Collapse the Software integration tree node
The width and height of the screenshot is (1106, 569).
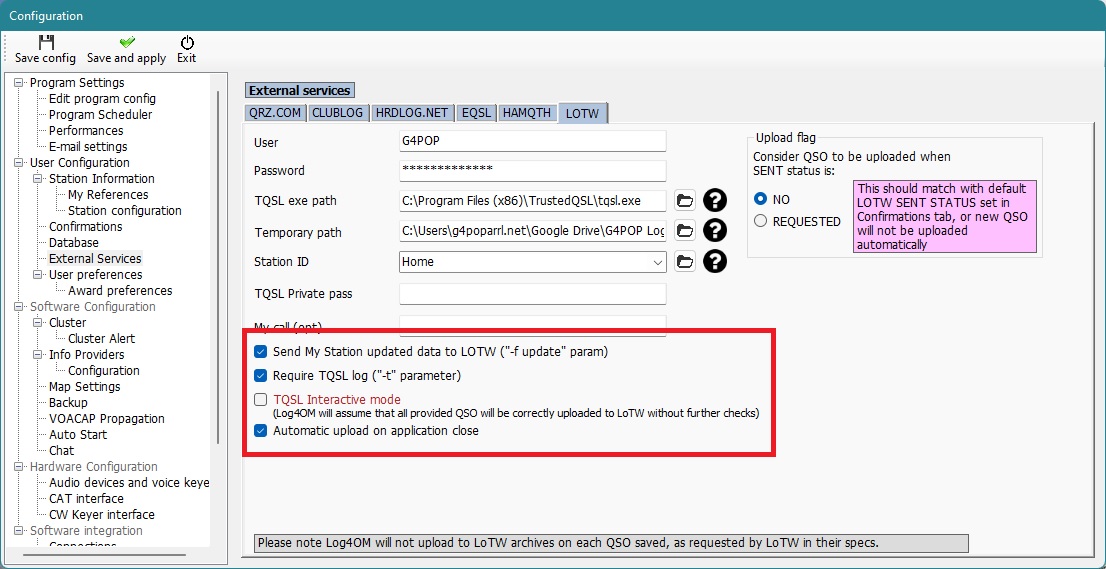click(19, 531)
